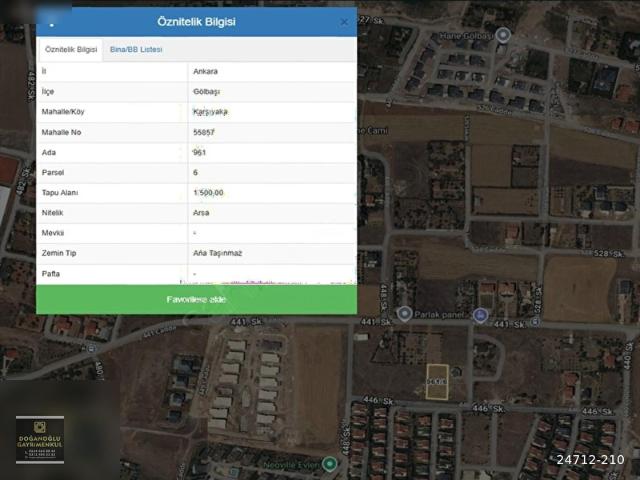Click the Parlak panel map pin
The height and width of the screenshot is (480, 640).
click(404, 314)
